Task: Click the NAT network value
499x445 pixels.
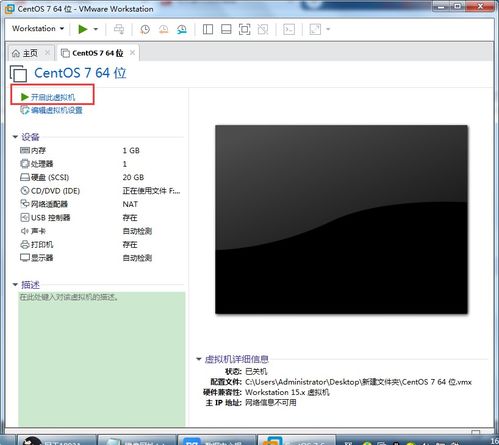Action: [x=130, y=204]
